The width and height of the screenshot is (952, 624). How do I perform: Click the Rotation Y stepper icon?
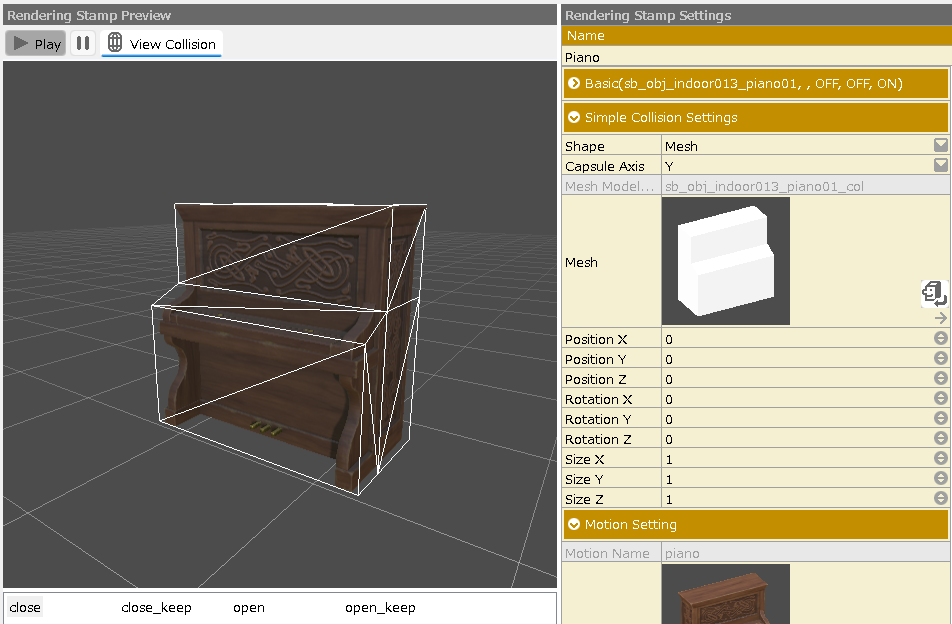pos(940,419)
